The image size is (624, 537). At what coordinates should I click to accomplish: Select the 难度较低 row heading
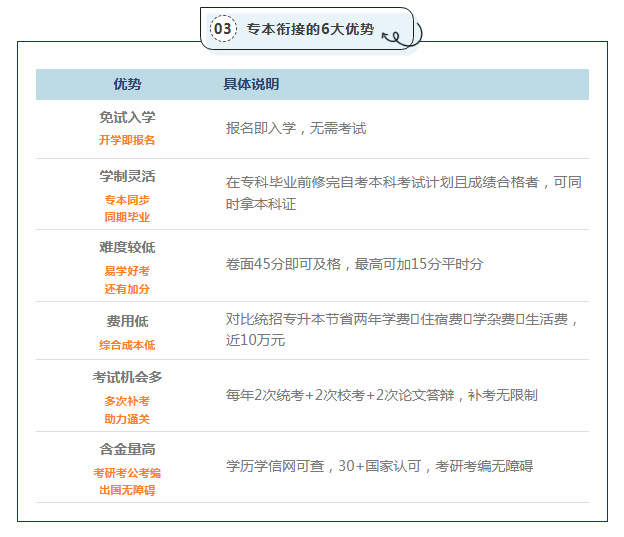127,247
